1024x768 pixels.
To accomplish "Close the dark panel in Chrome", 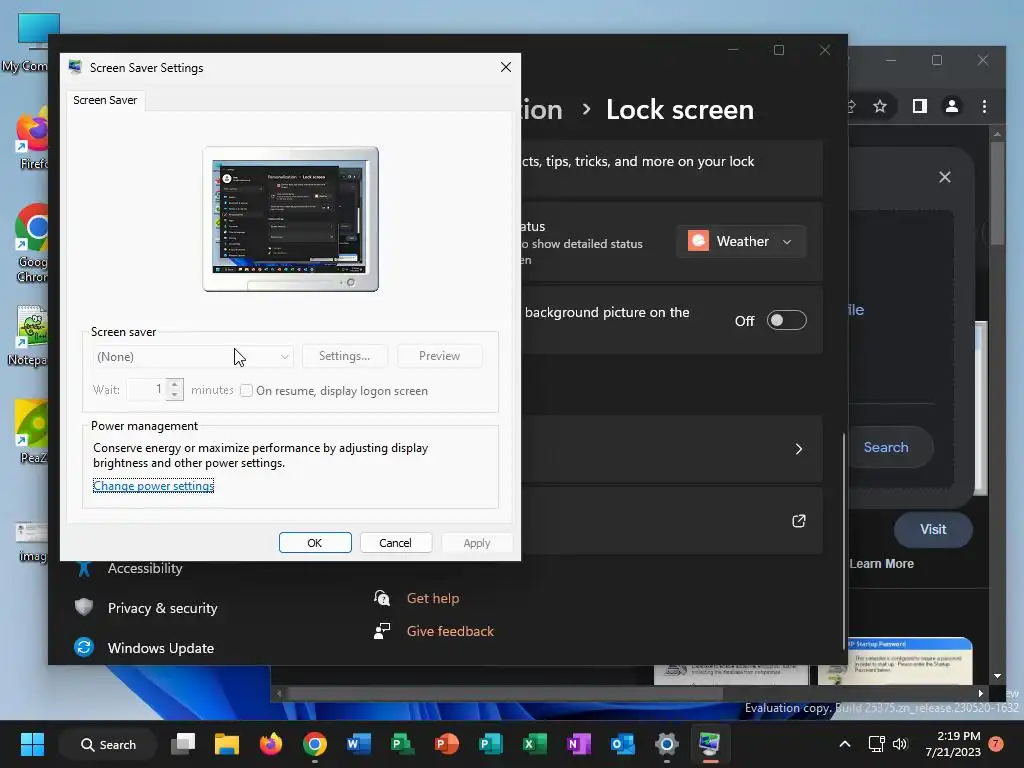I will (x=944, y=177).
